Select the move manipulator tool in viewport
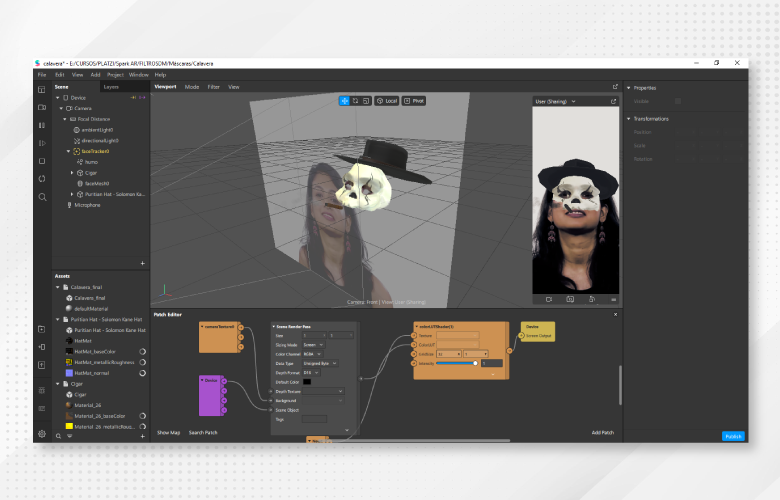Image resolution: width=780 pixels, height=500 pixels. point(344,101)
